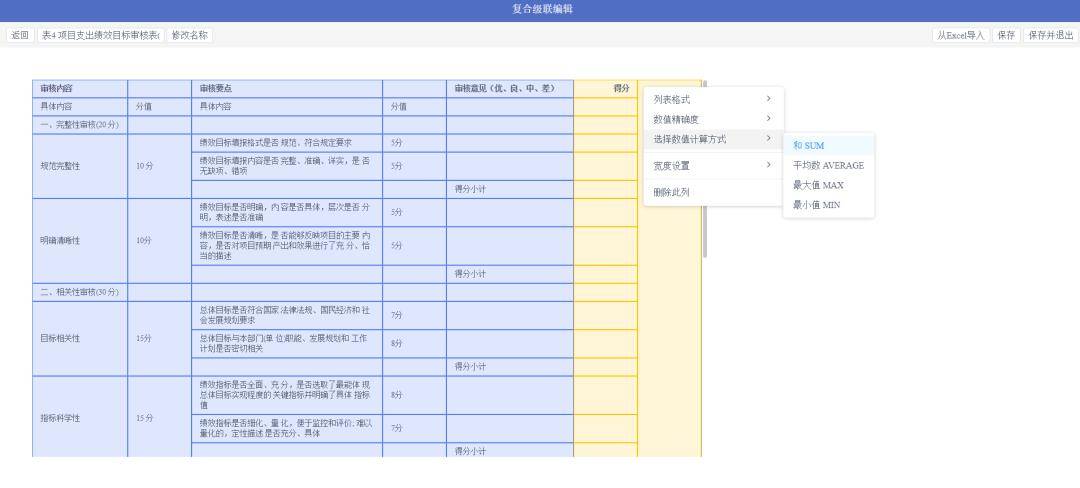Click the 10分 cell in 规范完整性 row
This screenshot has height=488, width=1080.
tap(159, 166)
